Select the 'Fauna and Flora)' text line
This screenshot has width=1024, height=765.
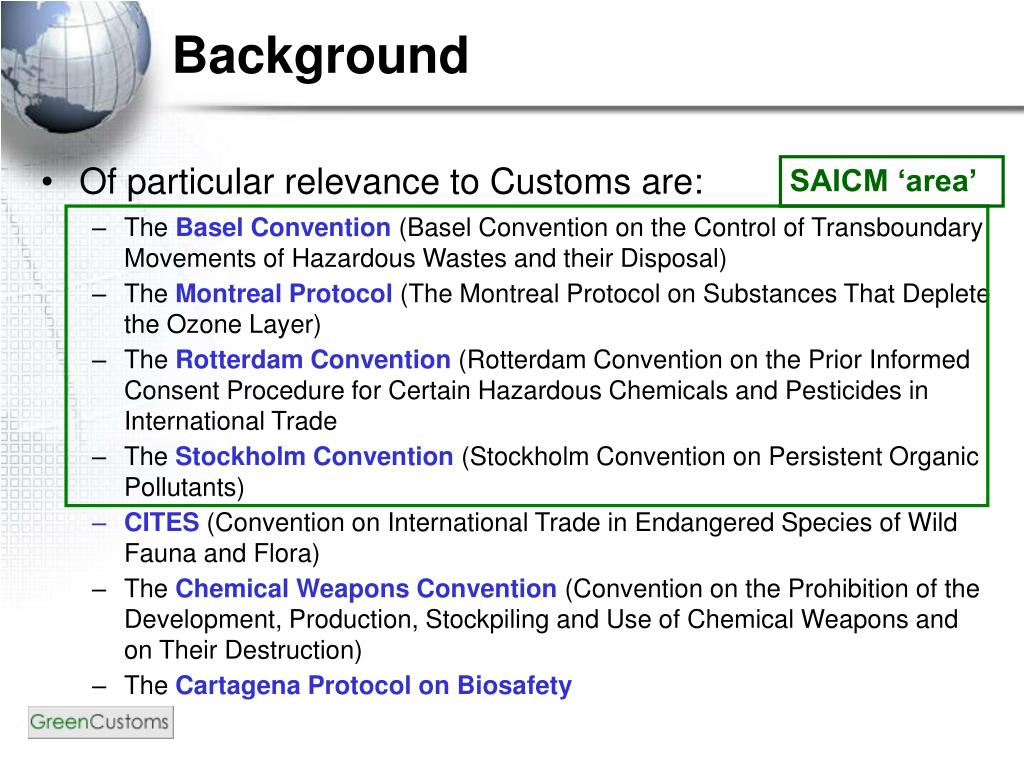(221, 553)
